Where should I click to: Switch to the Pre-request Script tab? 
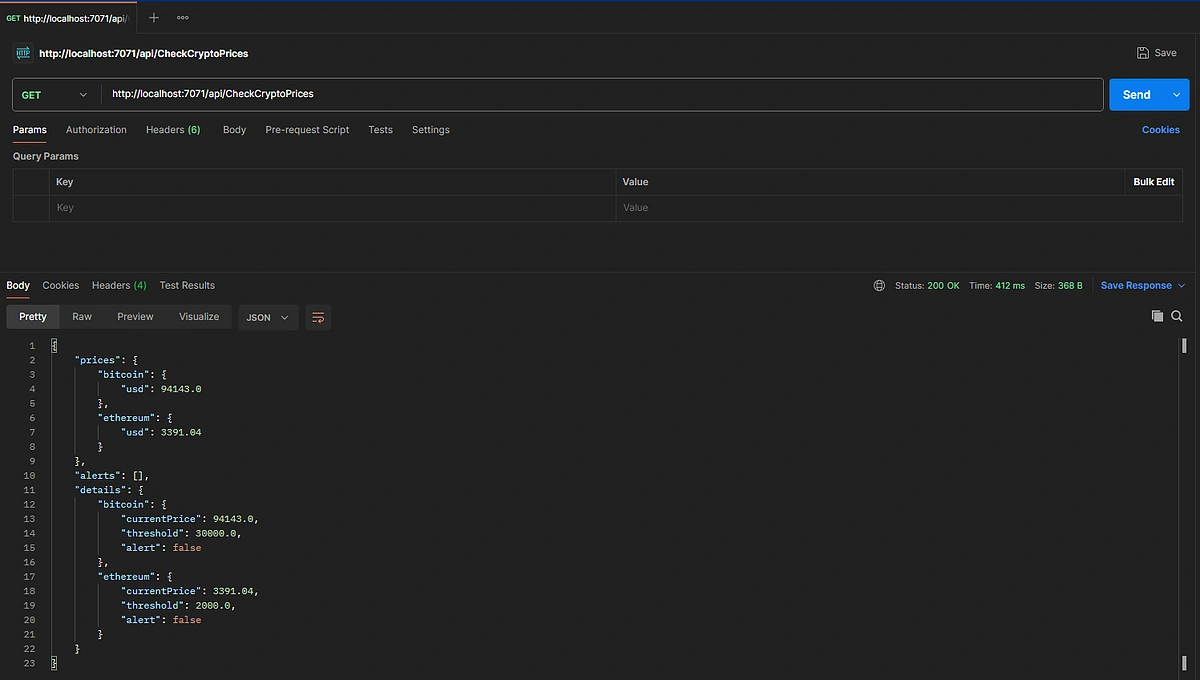pos(307,129)
